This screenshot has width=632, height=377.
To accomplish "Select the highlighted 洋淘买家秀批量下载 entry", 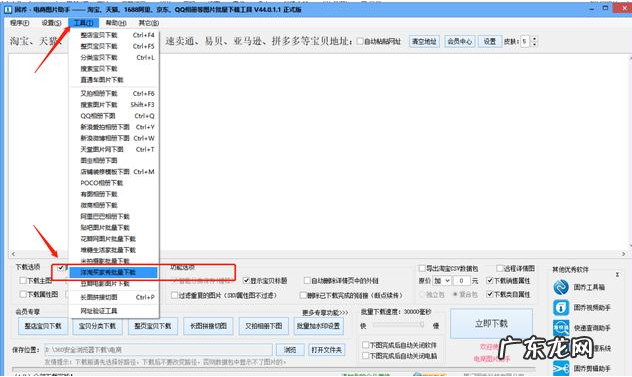I will [x=113, y=273].
